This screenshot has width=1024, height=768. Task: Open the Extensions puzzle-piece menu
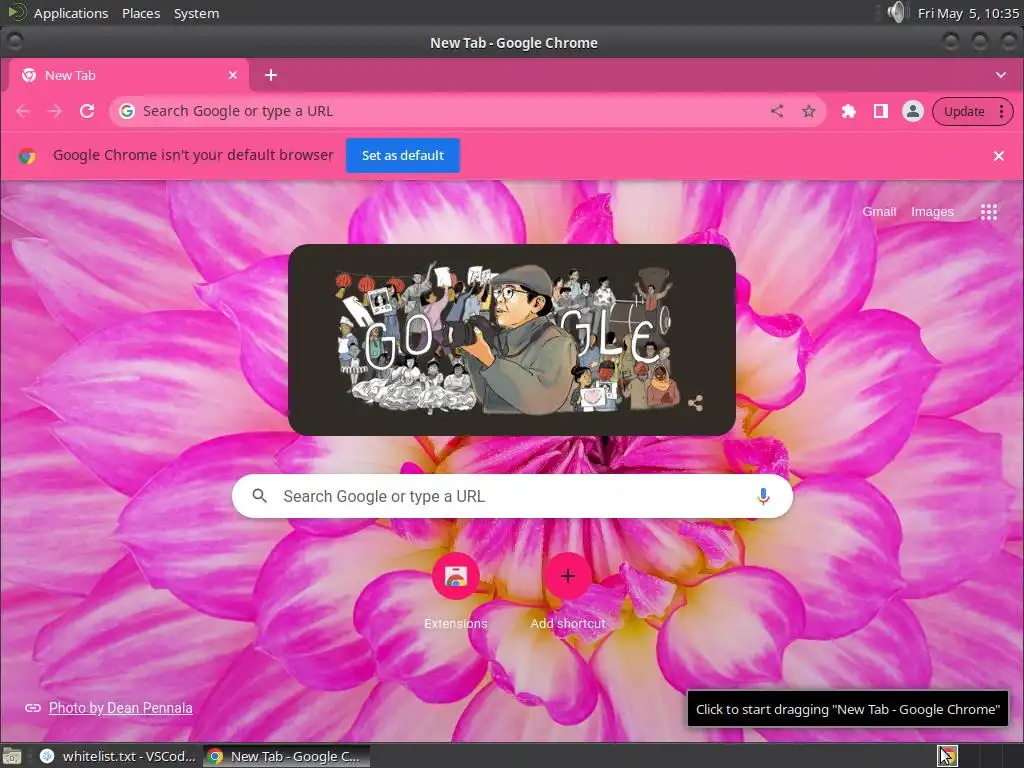point(848,111)
